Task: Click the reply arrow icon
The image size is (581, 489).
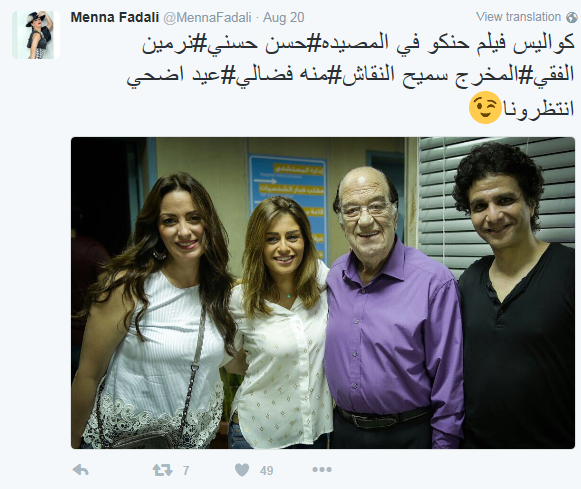Action: 80,470
